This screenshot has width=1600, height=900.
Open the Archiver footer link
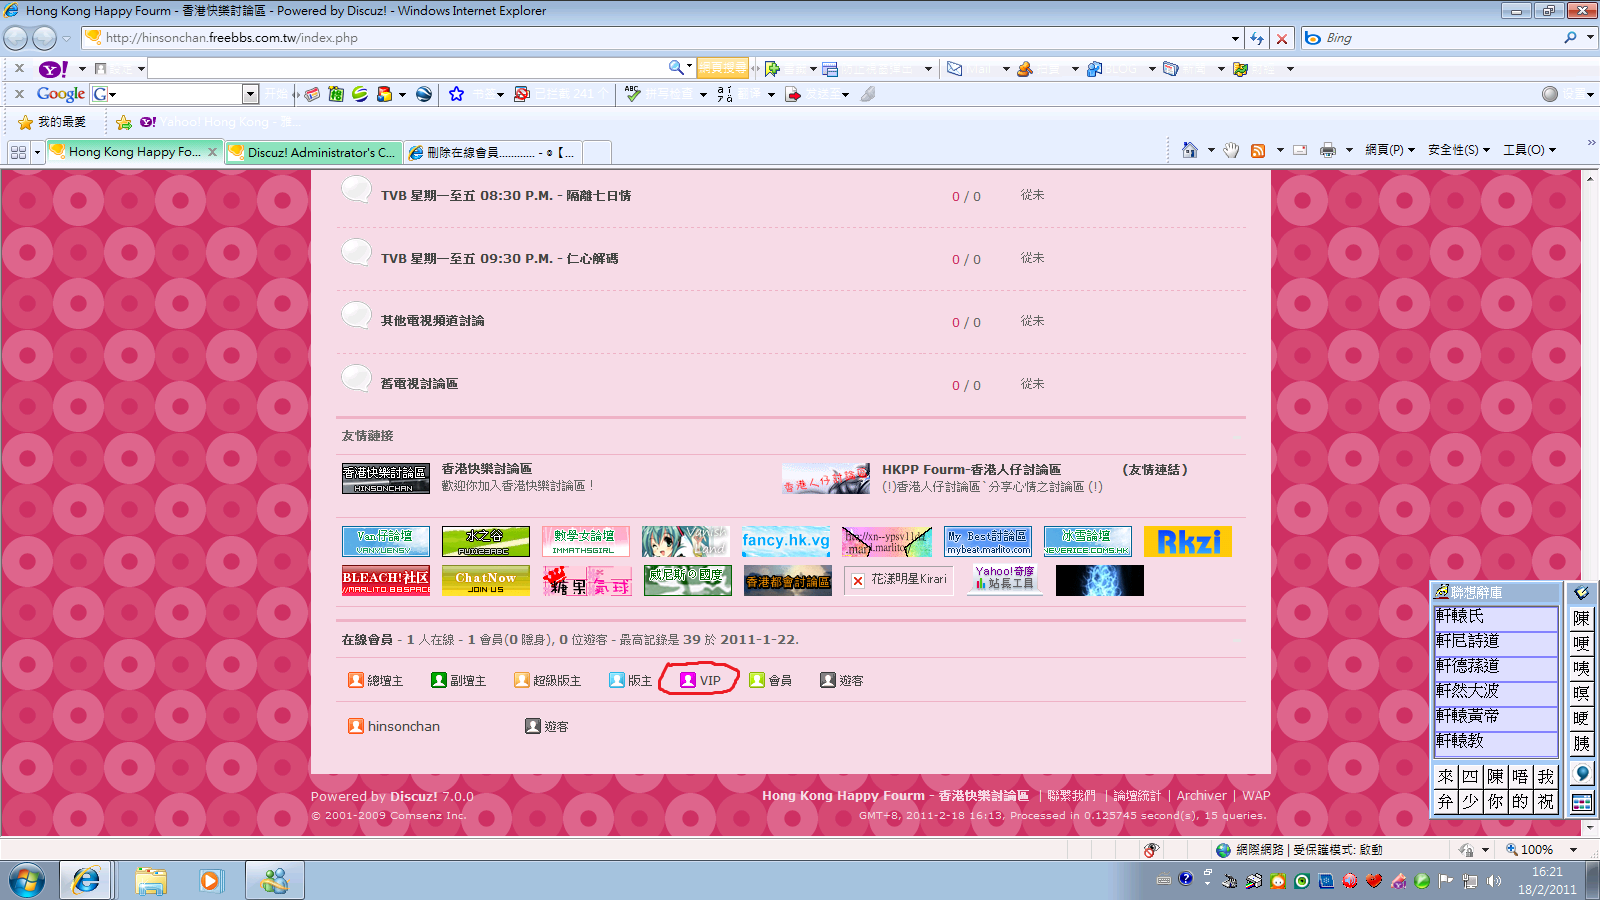click(1201, 796)
